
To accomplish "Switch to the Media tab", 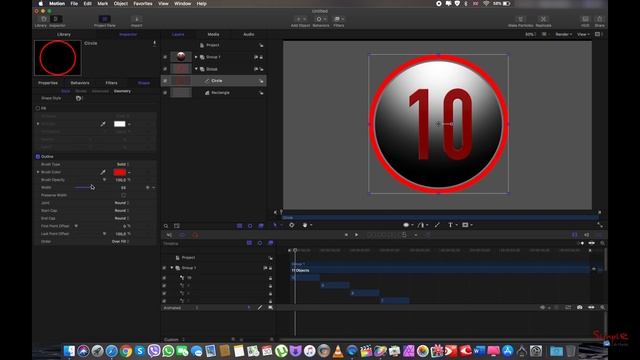I will (x=213, y=35).
